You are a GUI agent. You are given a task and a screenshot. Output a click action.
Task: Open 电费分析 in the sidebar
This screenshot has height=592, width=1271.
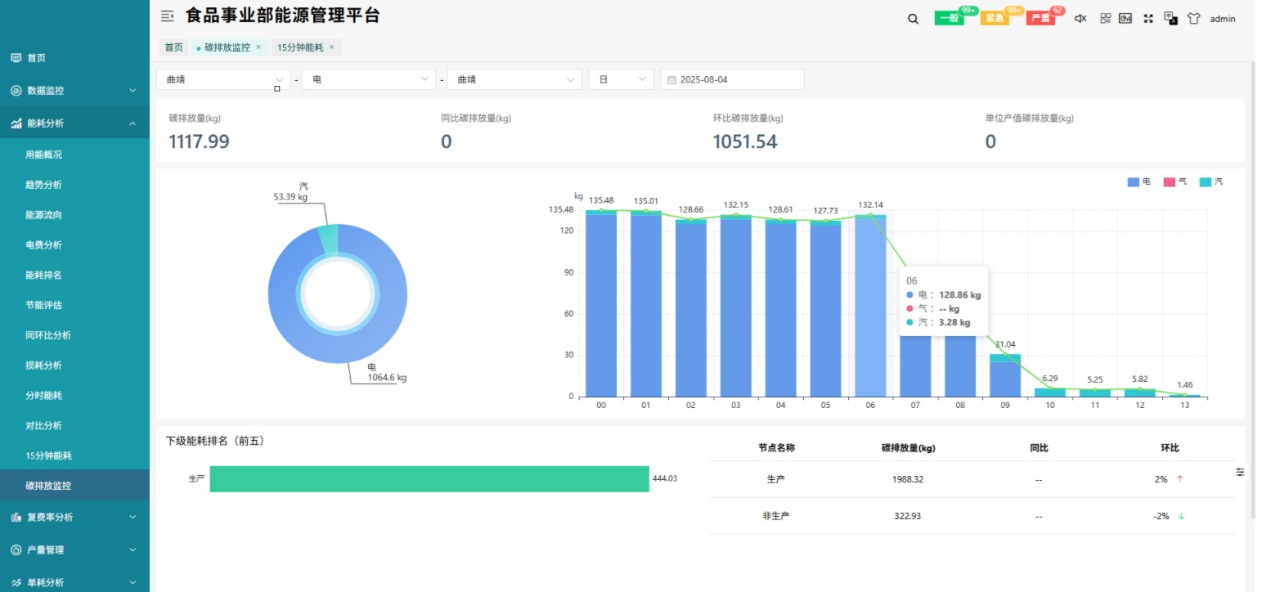point(43,245)
